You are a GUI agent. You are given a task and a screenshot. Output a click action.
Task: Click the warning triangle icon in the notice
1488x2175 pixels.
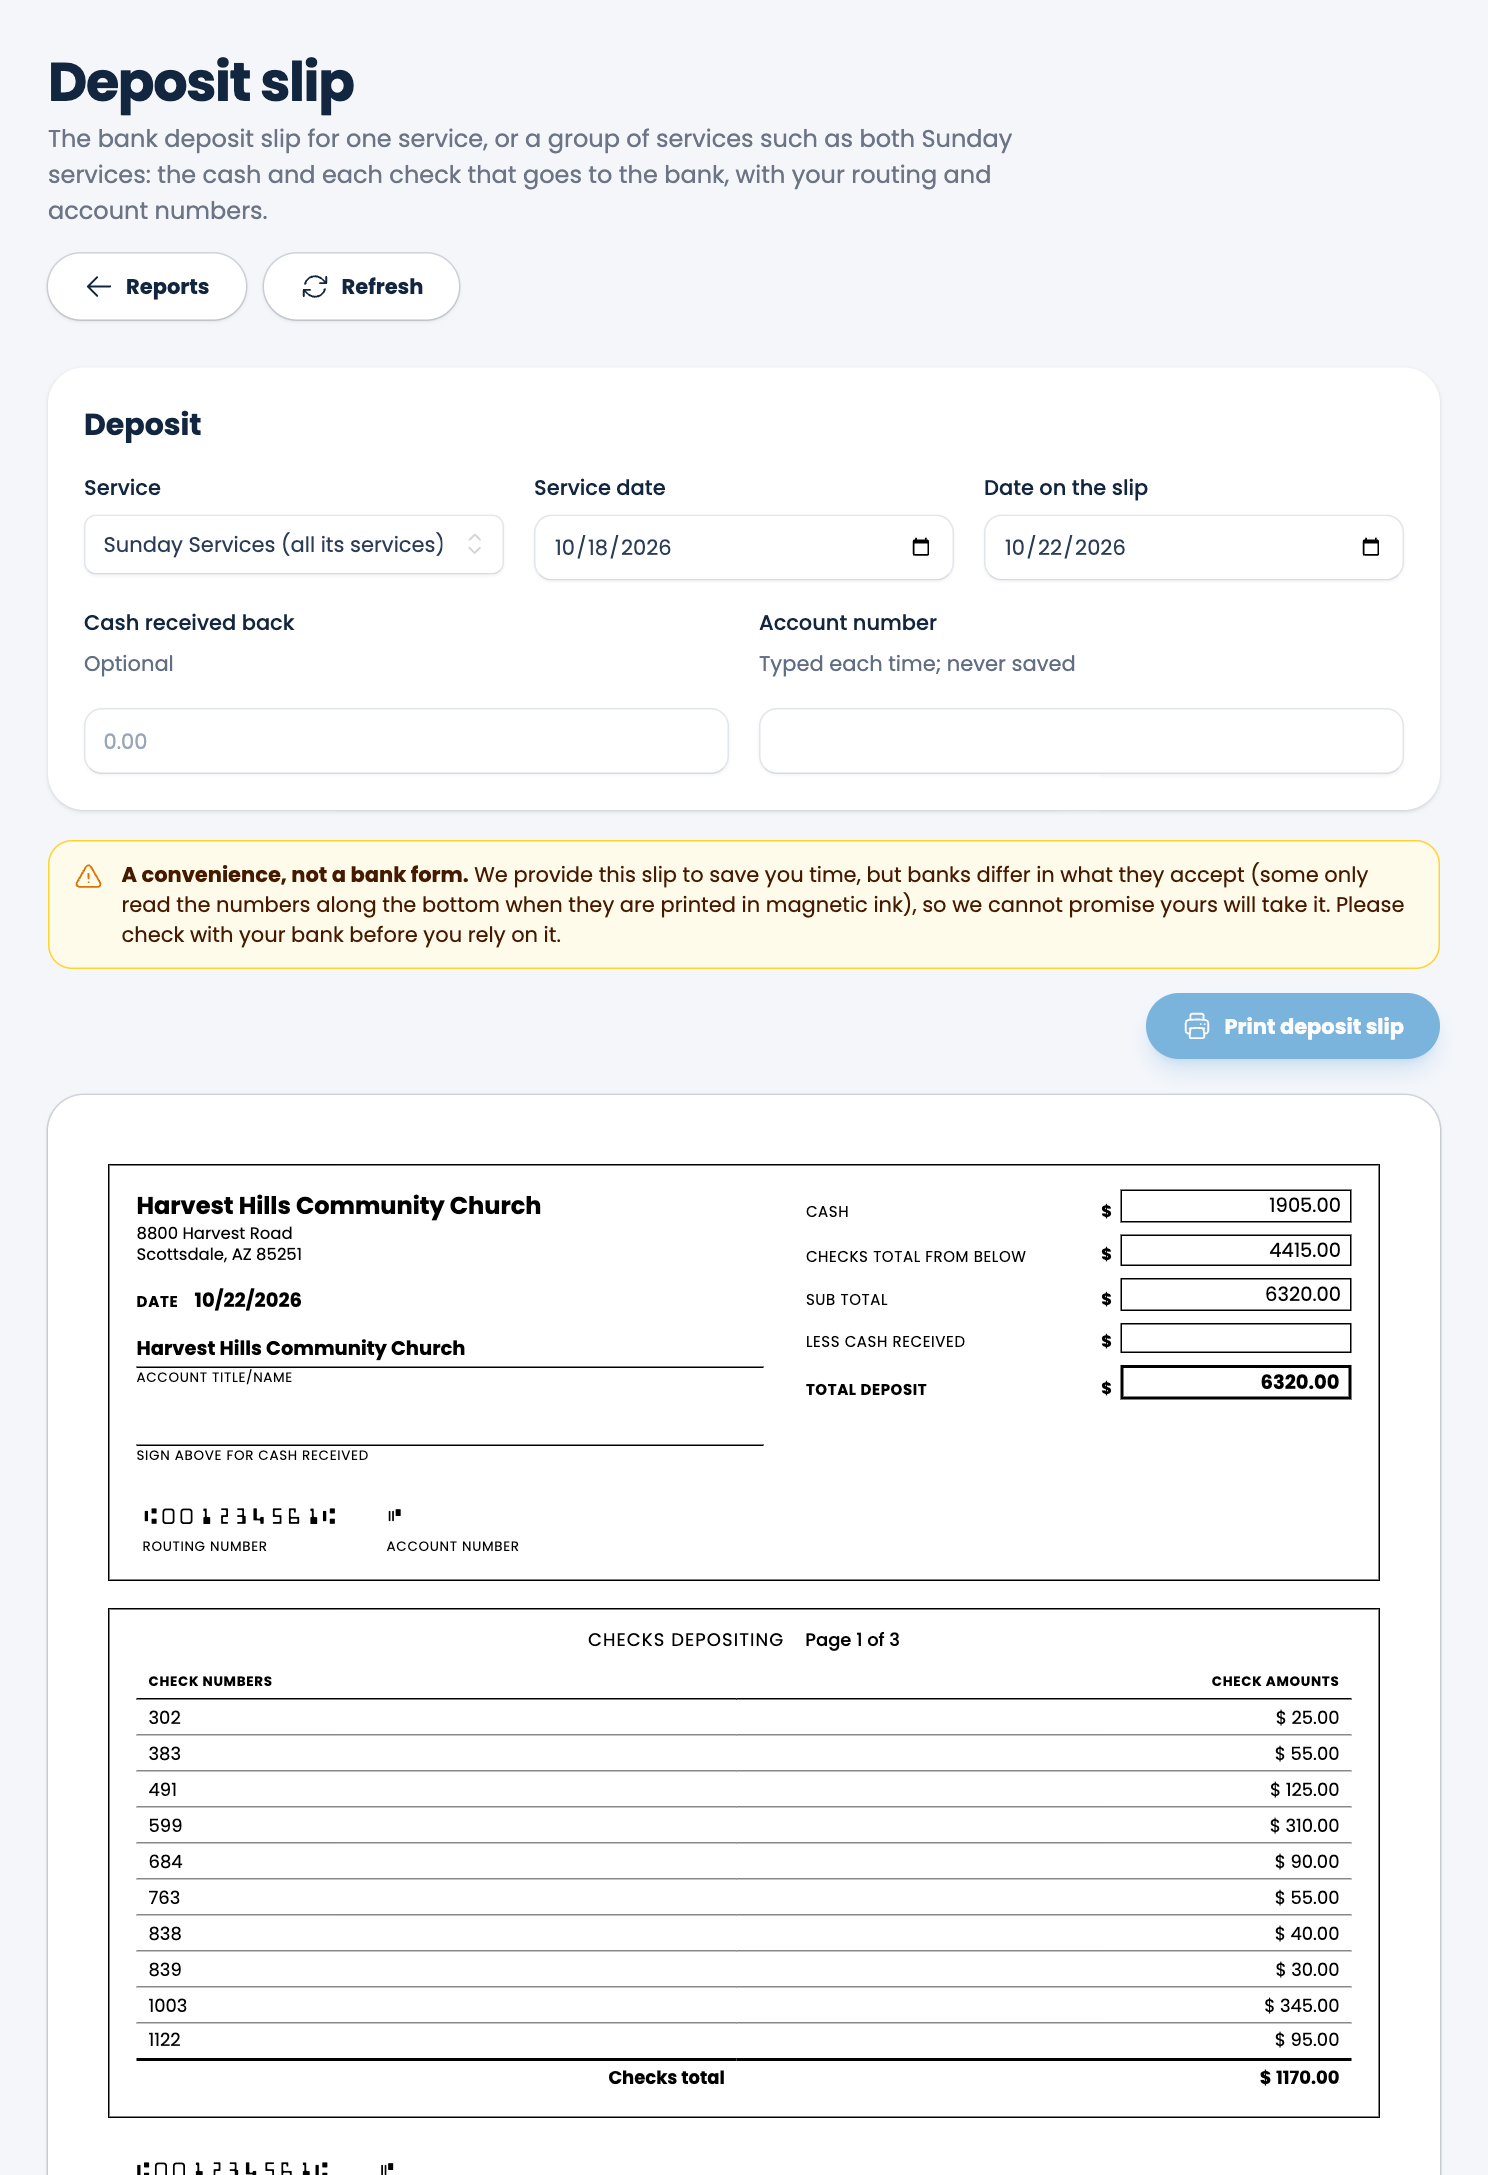(89, 876)
